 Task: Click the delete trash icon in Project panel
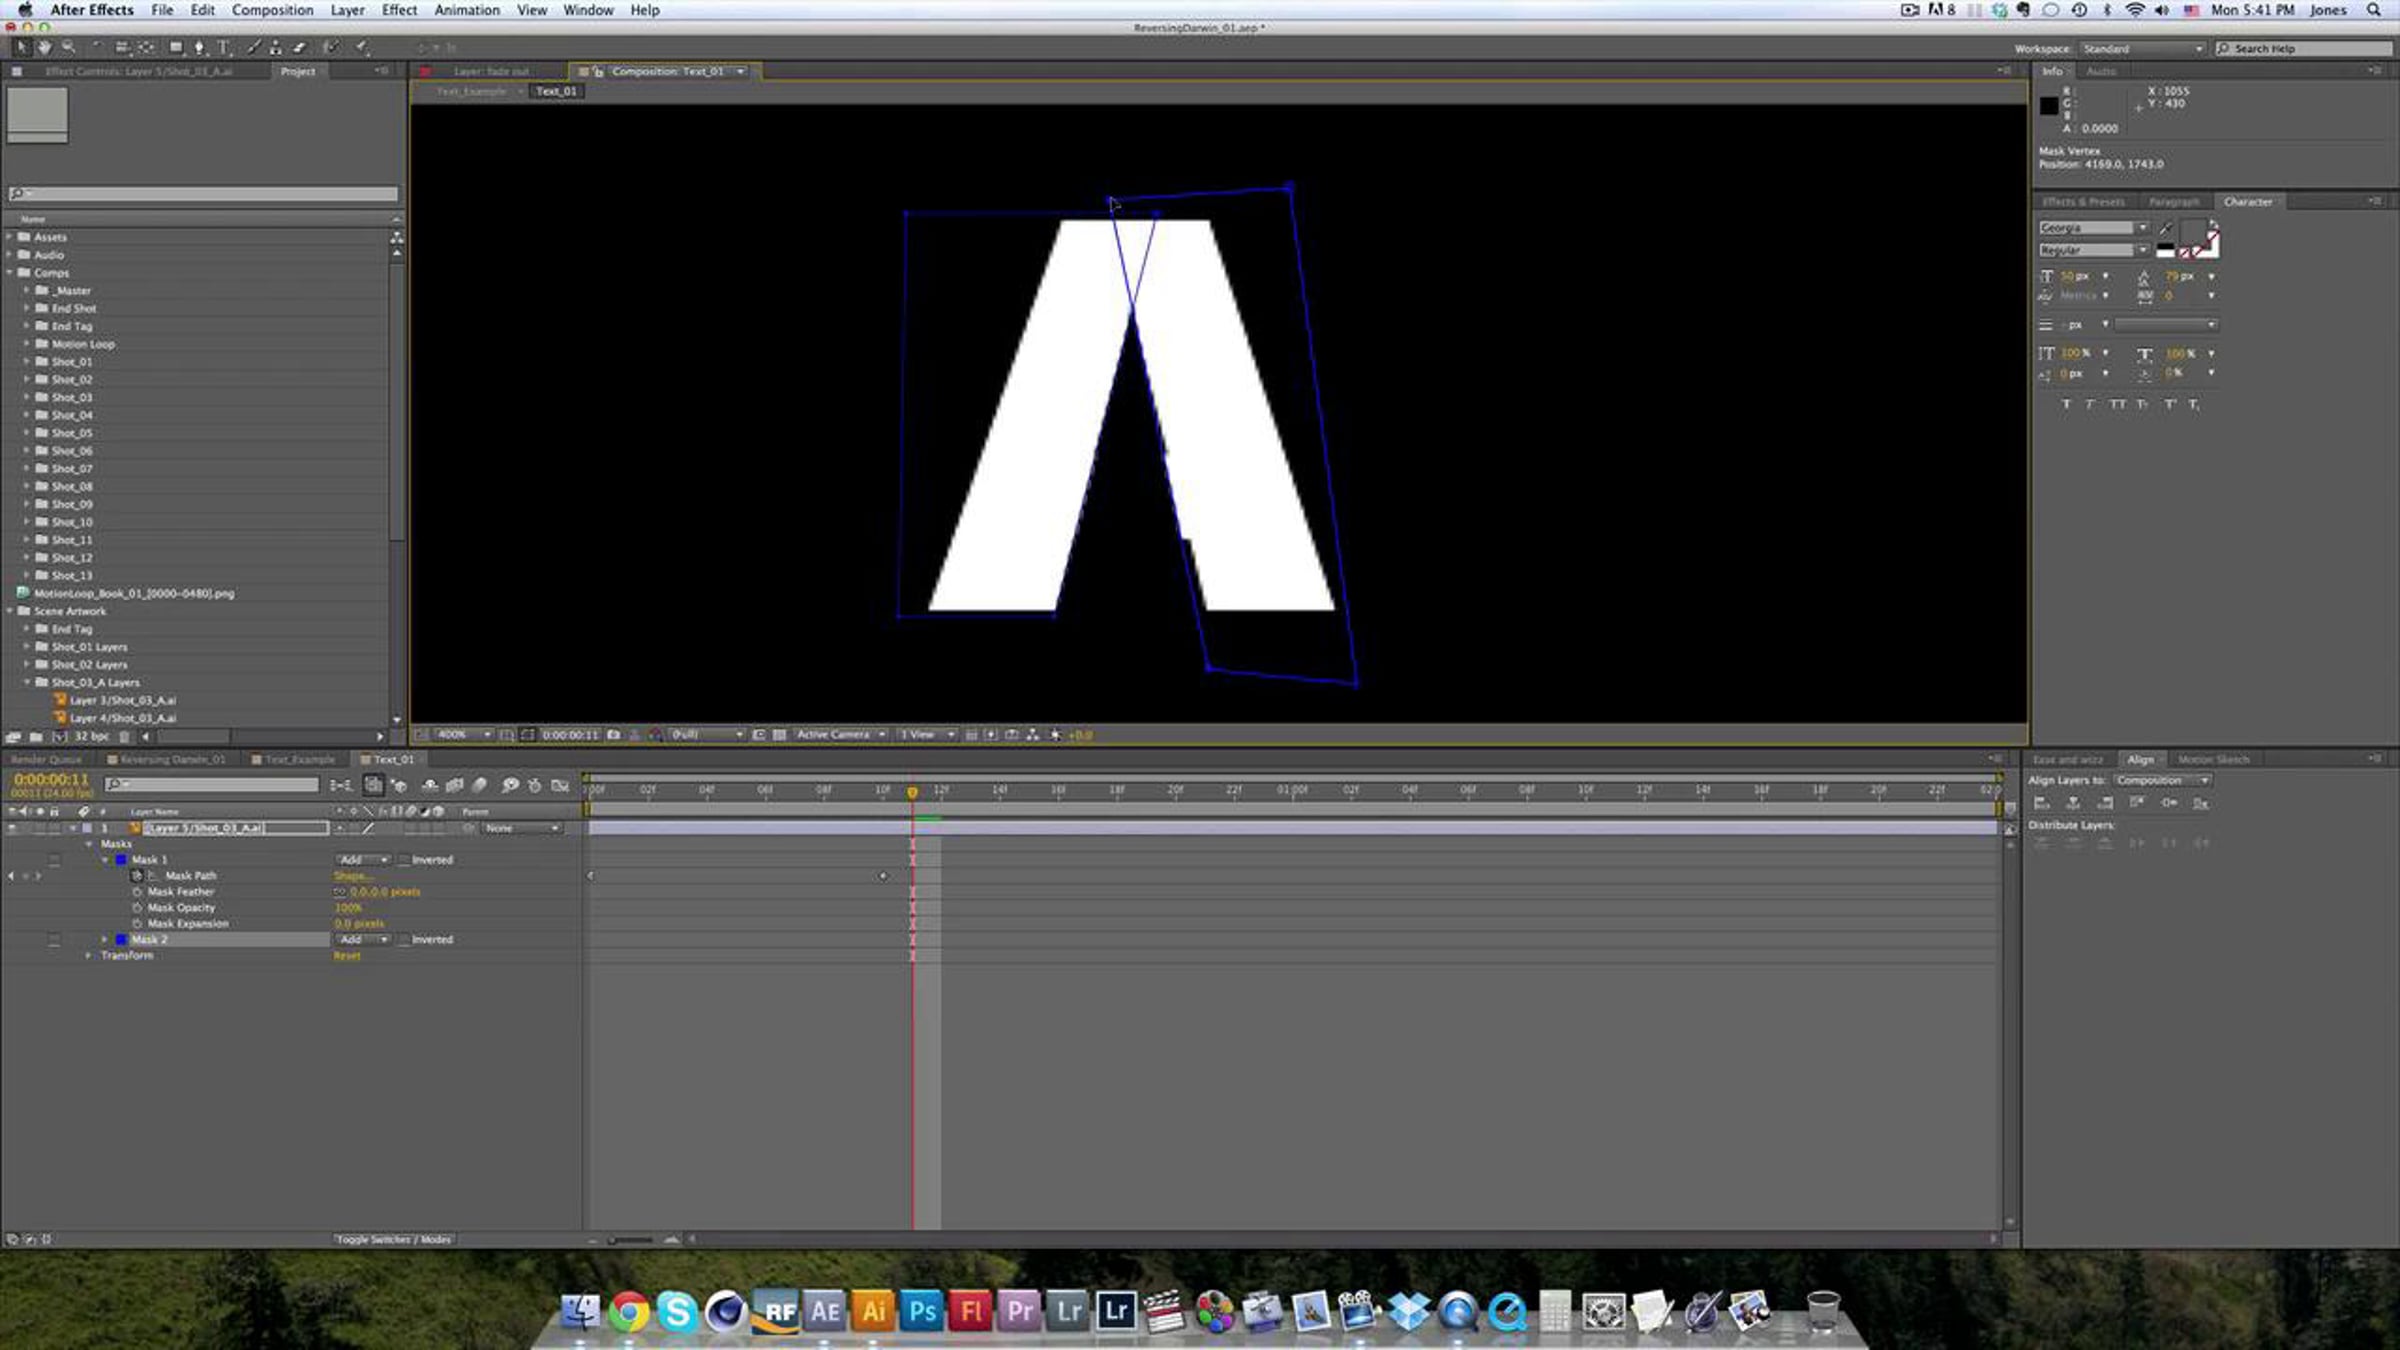(x=125, y=737)
